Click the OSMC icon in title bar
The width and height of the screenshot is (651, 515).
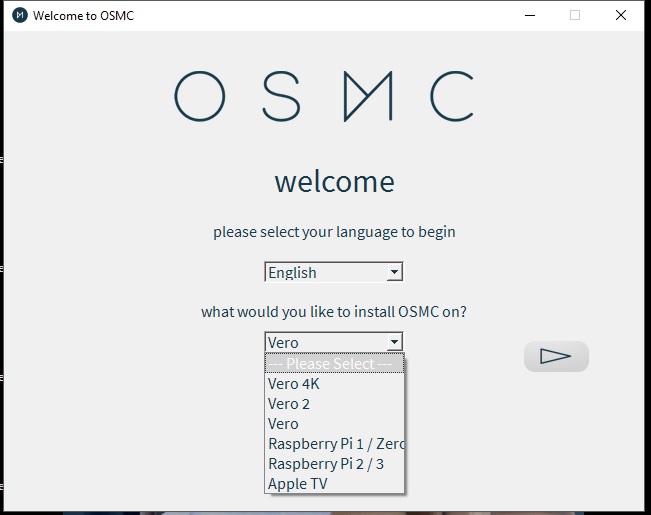point(20,15)
